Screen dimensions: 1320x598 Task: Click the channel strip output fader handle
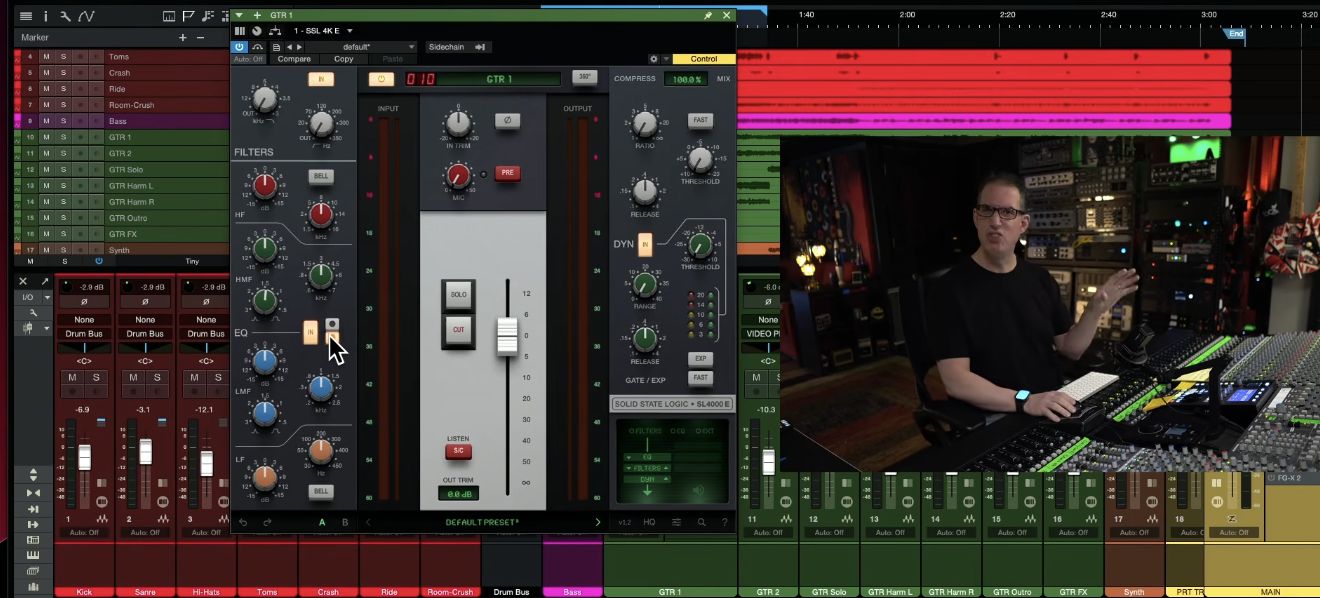507,337
